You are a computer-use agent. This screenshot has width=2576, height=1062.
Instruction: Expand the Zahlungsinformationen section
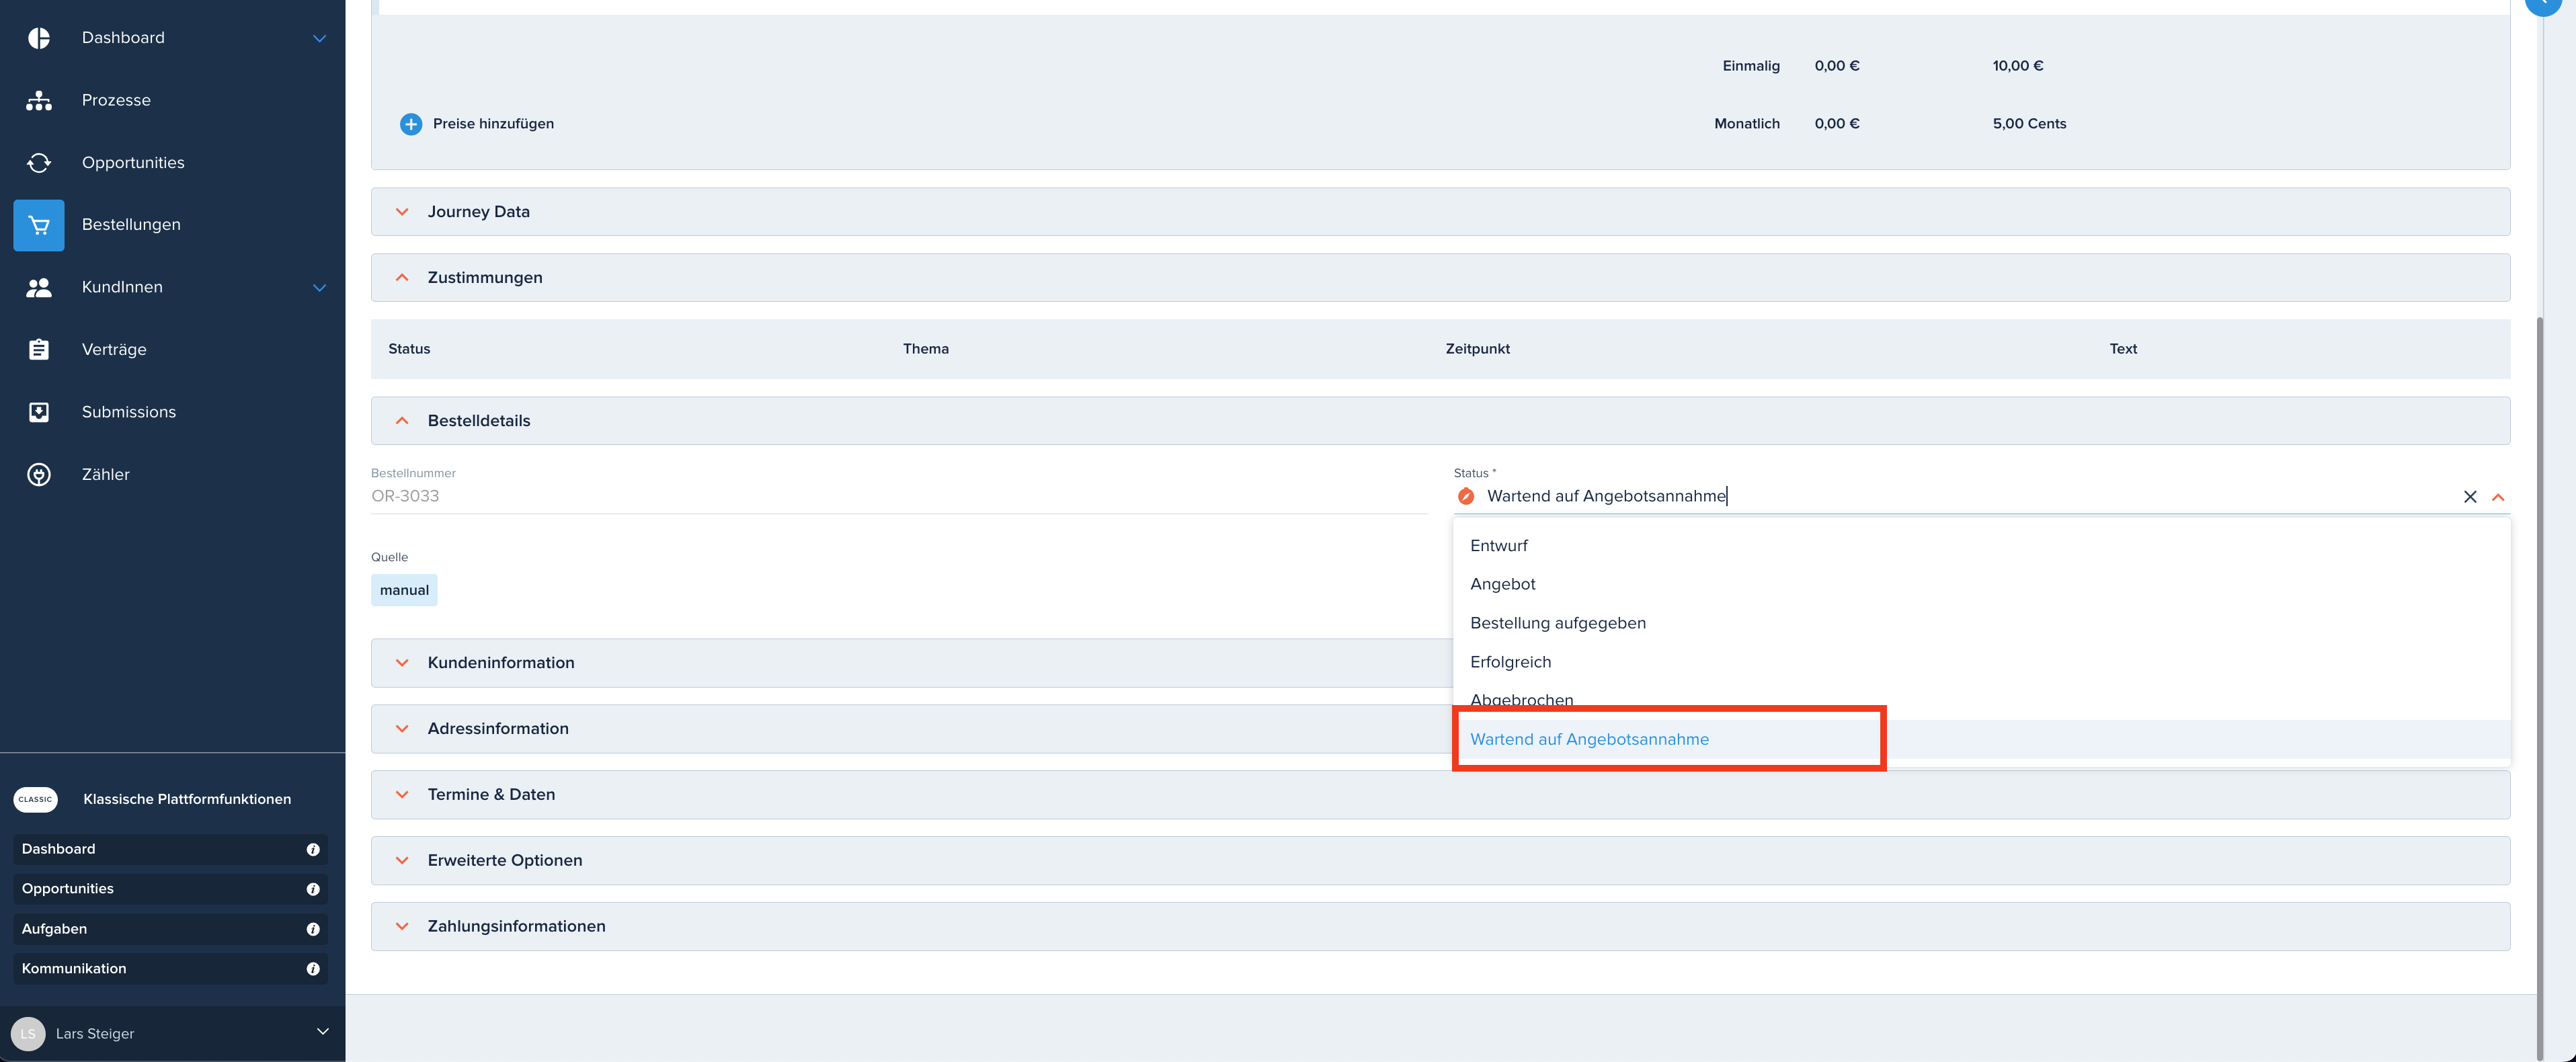[x=402, y=927]
